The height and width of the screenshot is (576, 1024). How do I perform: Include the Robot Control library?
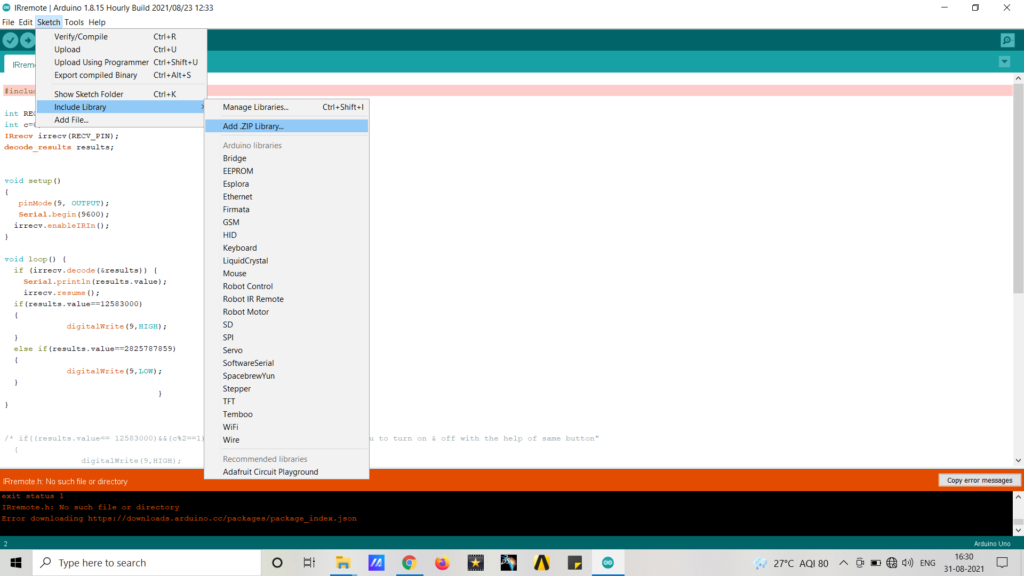pos(287,286)
